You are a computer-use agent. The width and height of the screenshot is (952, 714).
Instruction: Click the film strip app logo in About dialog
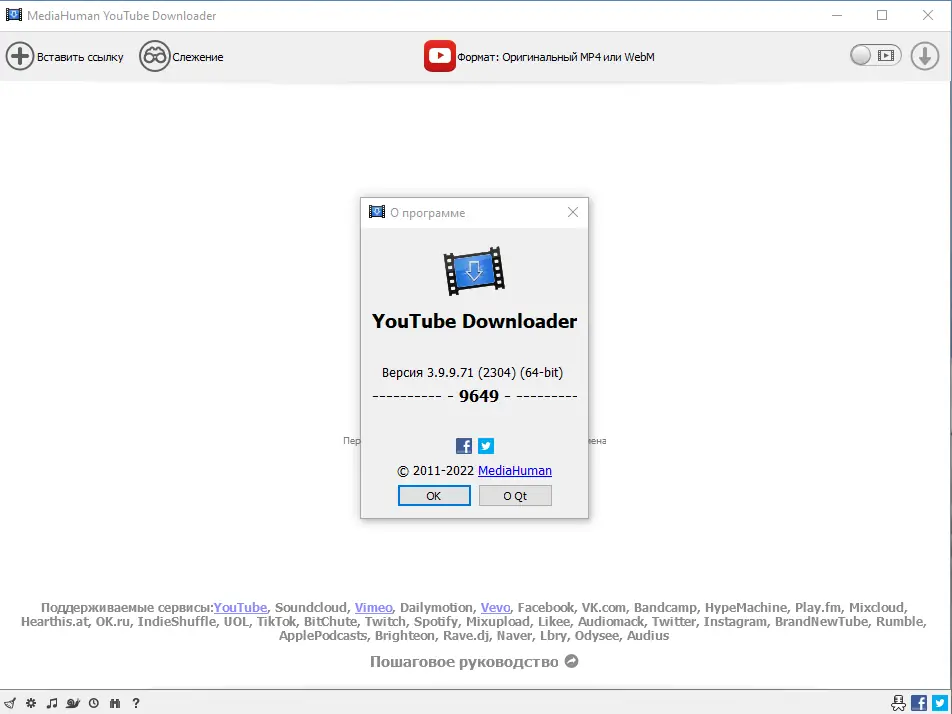(x=474, y=271)
